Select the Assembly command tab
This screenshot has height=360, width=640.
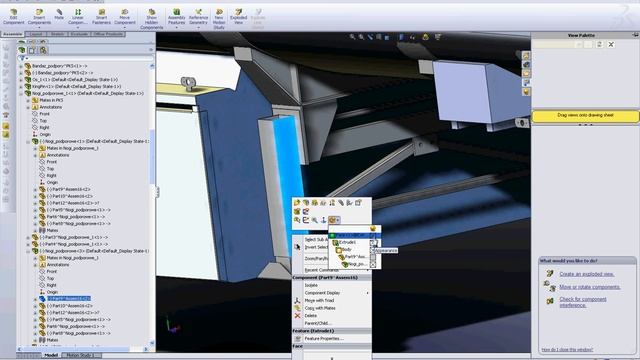point(13,35)
